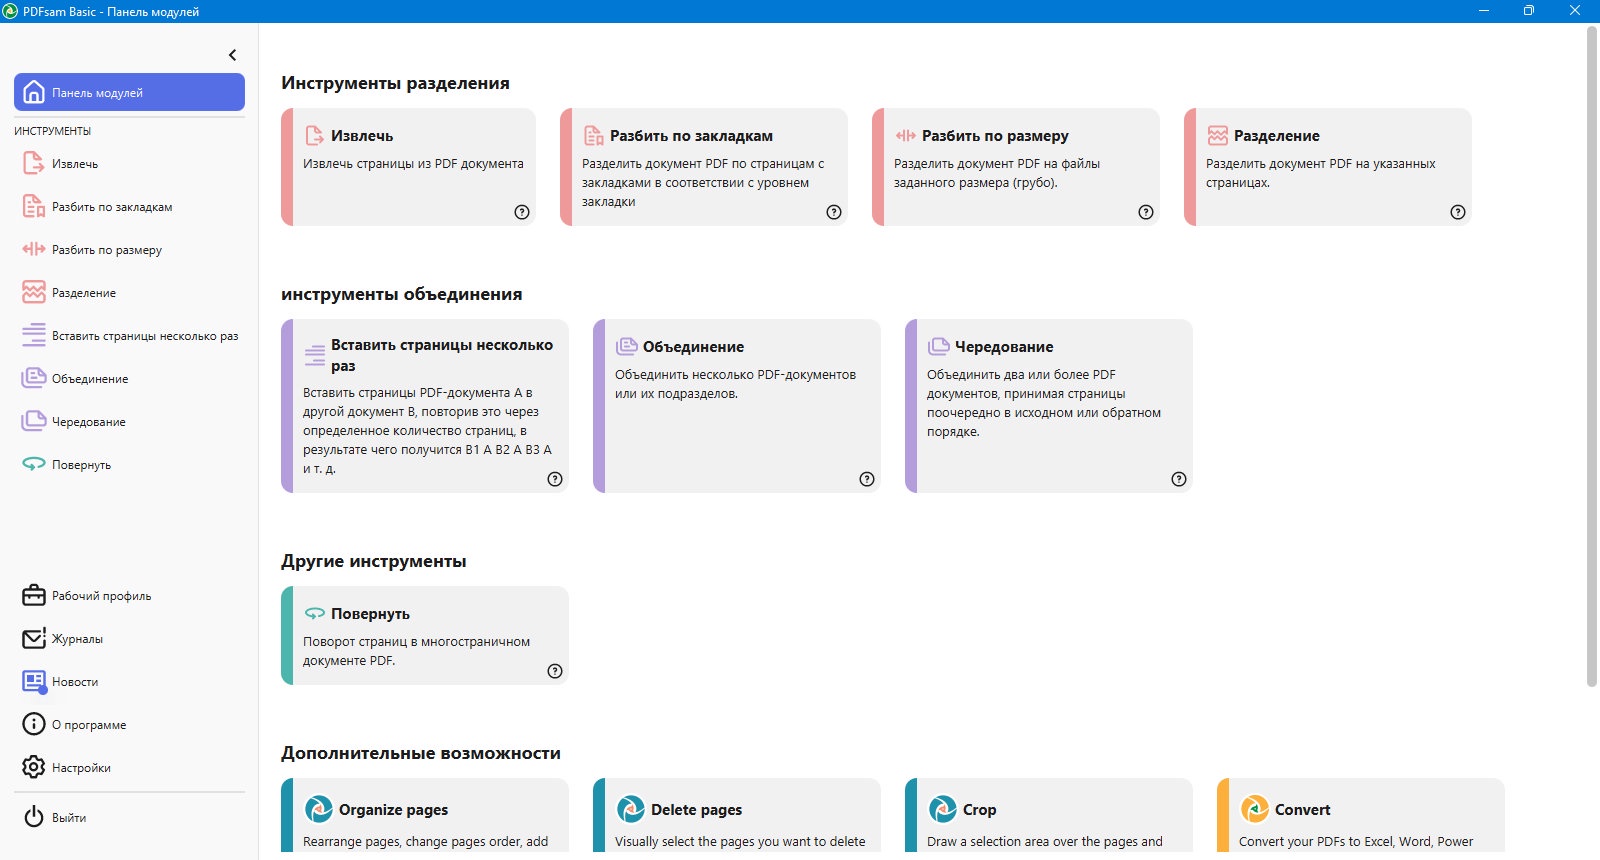Select Разделение in the sidebar

tap(129, 292)
